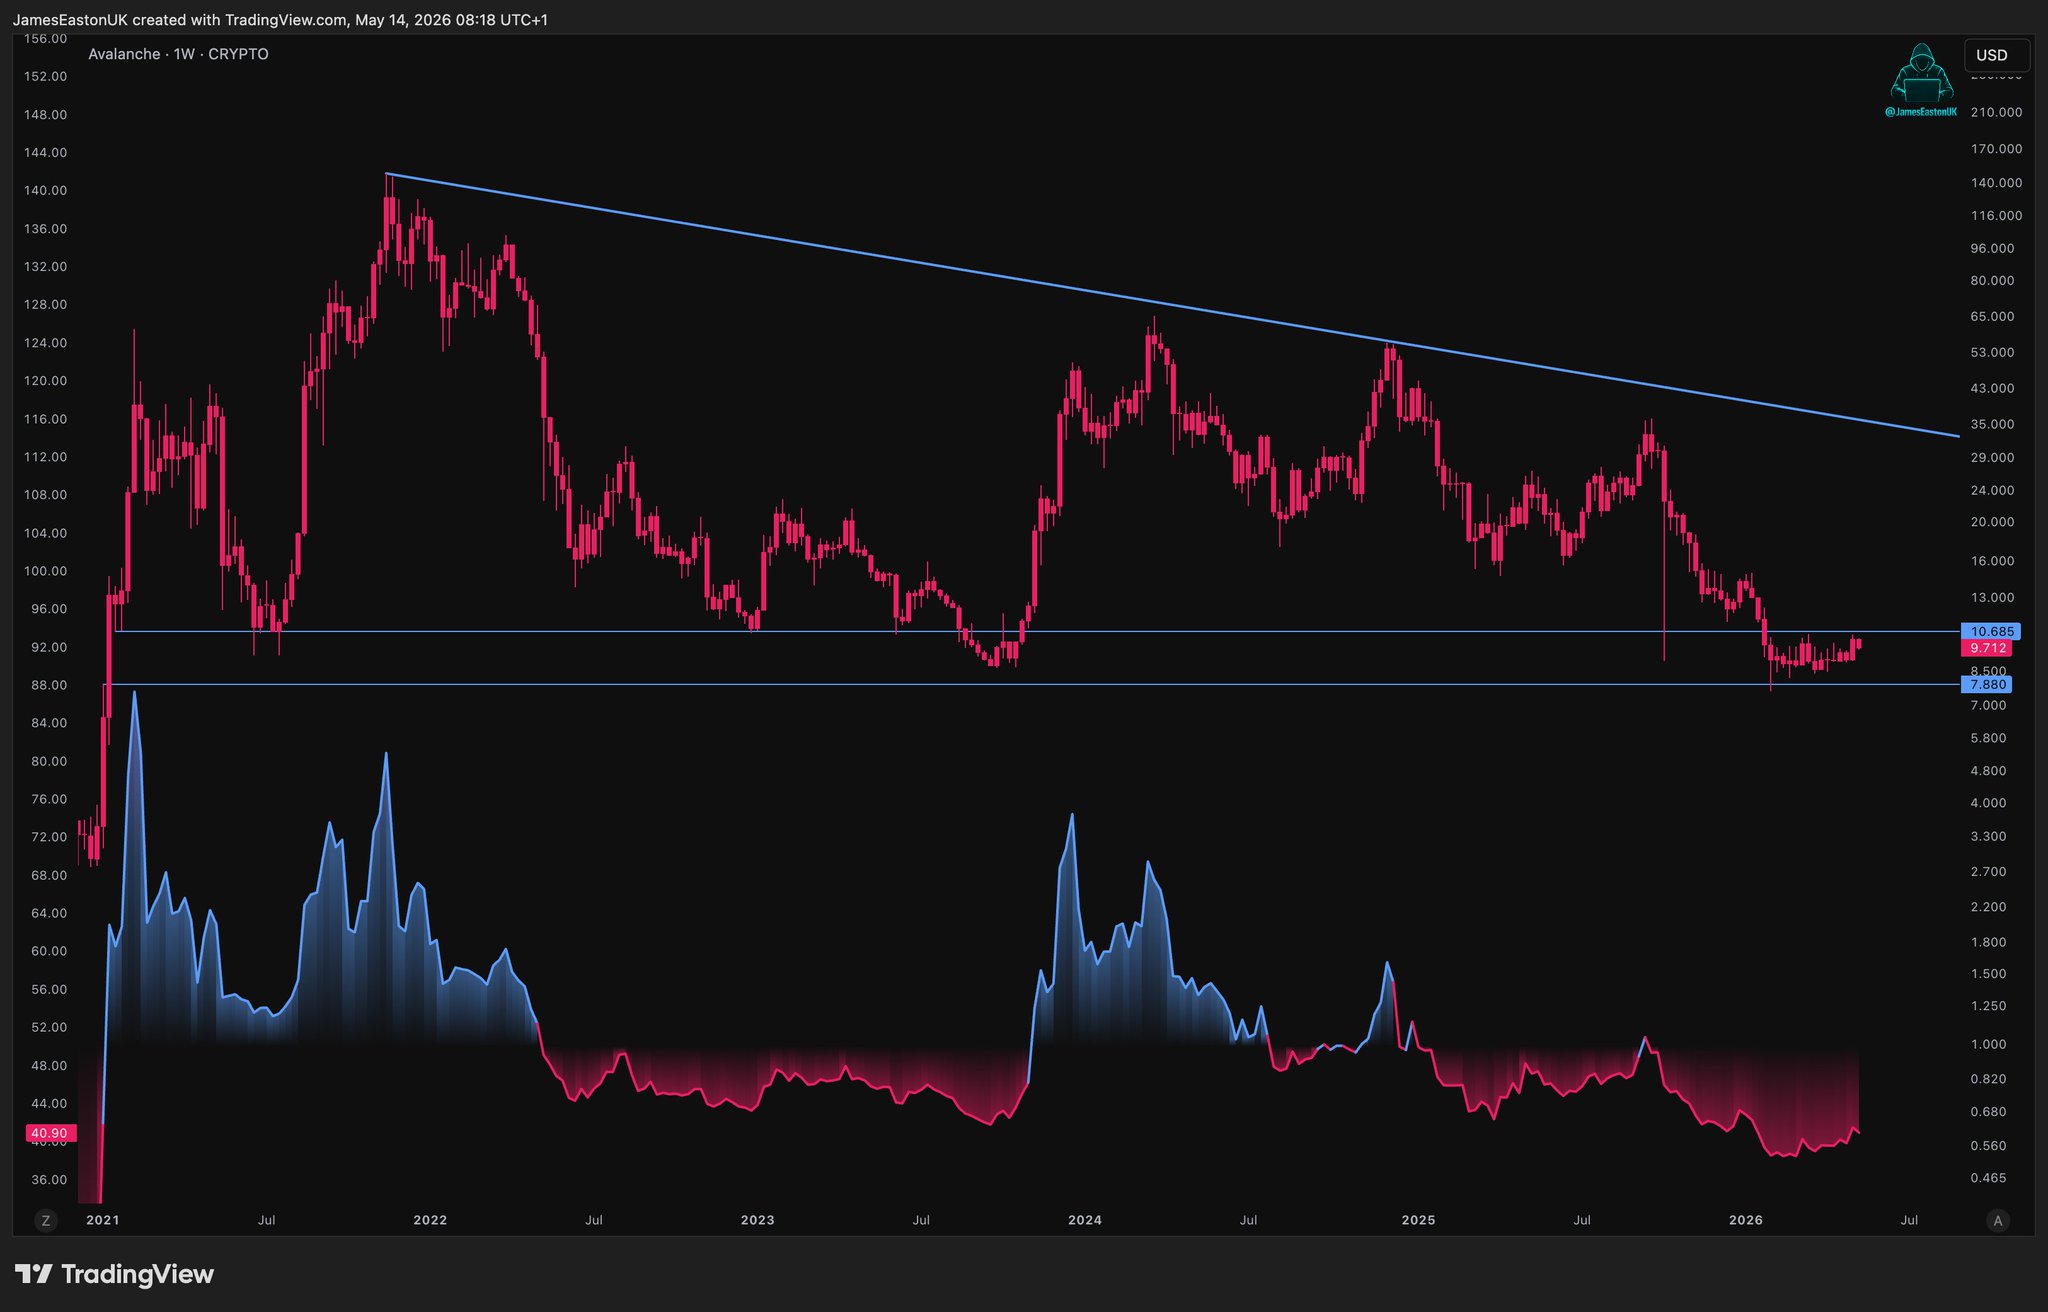Click the Avalanche 1W CRYPTO symbol title
The width and height of the screenshot is (2048, 1312).
[x=178, y=54]
